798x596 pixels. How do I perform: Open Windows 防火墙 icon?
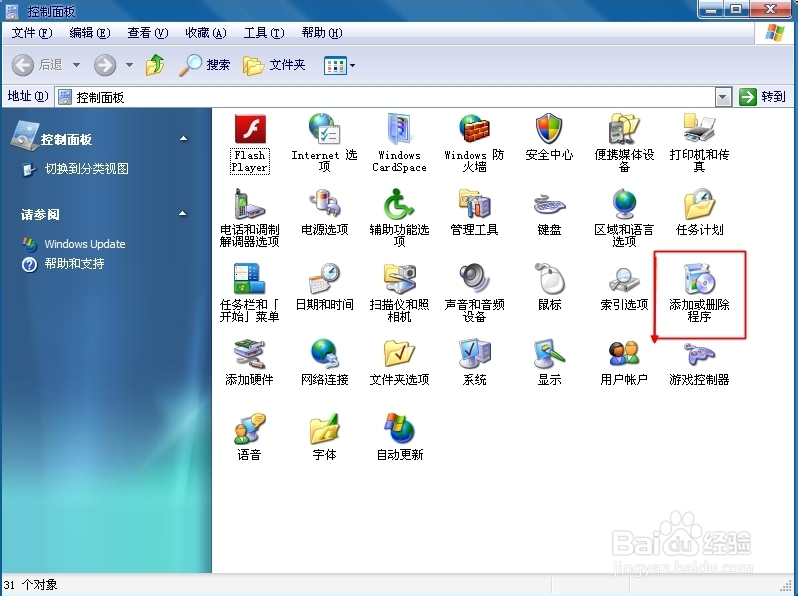coord(474,130)
